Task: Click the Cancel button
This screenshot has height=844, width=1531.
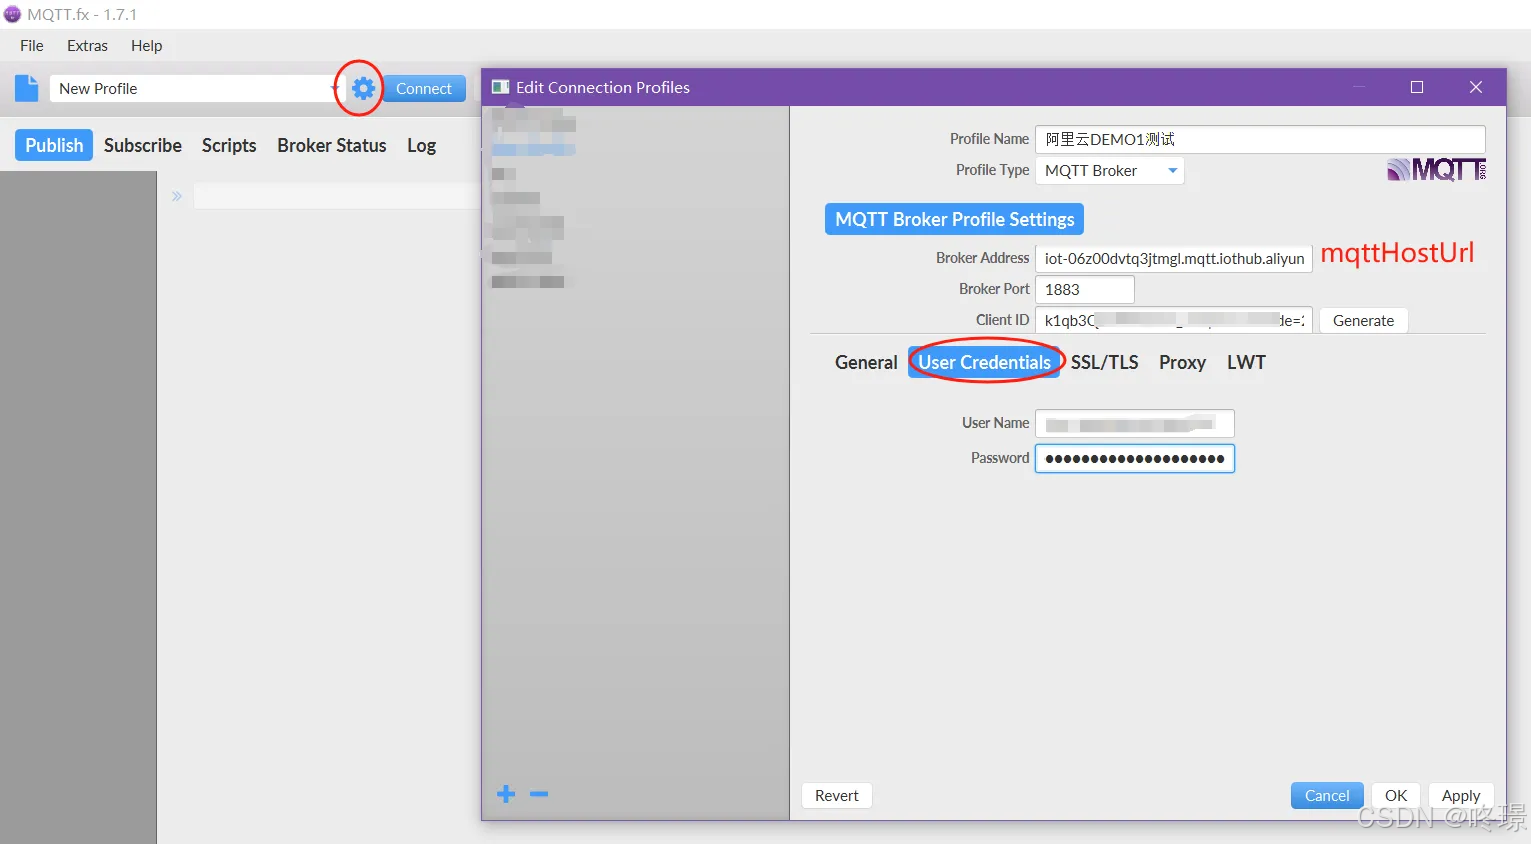Action: [1327, 795]
